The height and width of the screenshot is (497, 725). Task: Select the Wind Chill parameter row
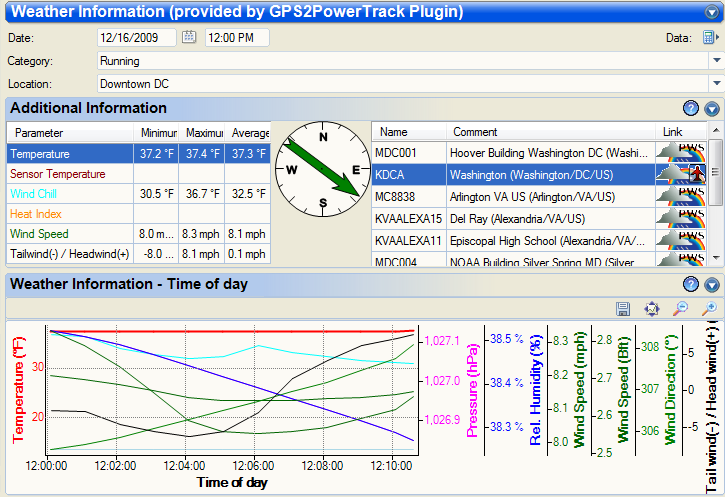138,194
